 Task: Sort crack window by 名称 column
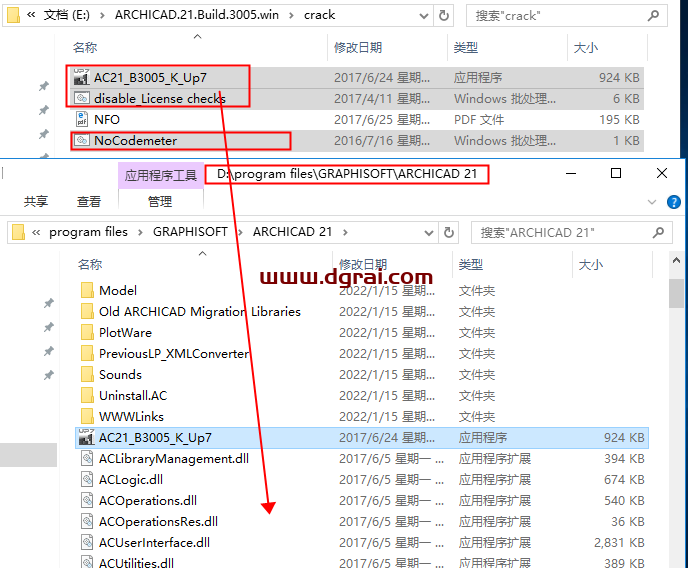point(85,47)
